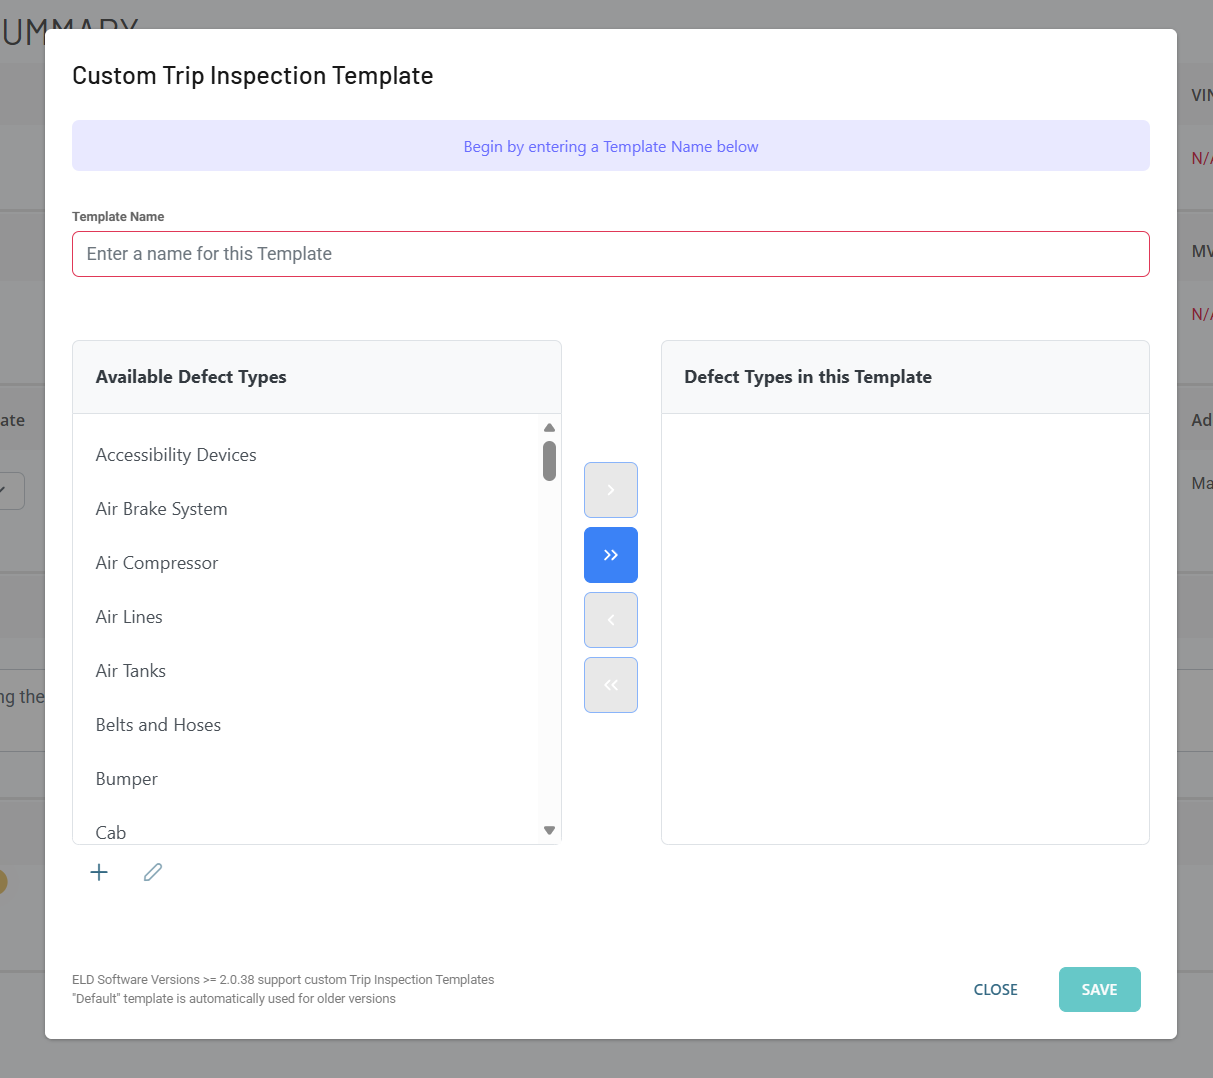Select the Air Tanks defect type
Image resolution: width=1213 pixels, height=1078 pixels.
point(130,670)
